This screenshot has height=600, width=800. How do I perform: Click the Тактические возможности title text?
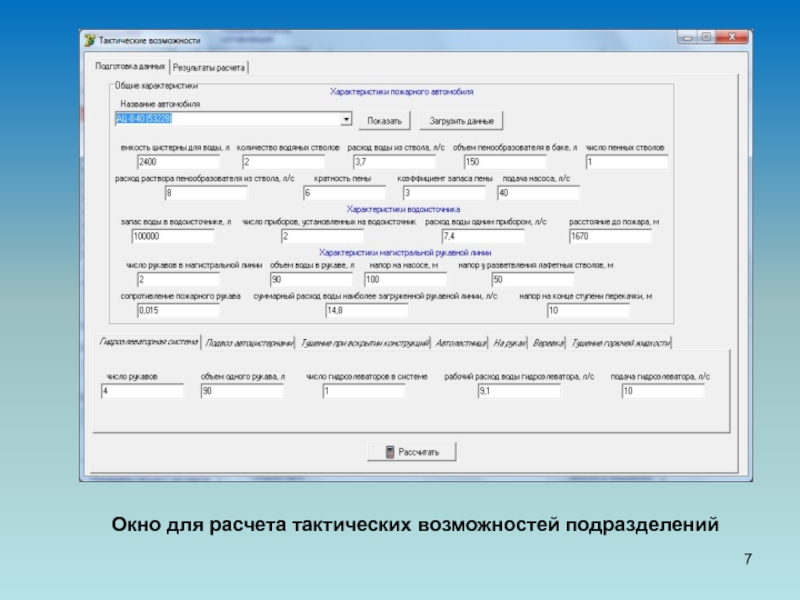[149, 40]
